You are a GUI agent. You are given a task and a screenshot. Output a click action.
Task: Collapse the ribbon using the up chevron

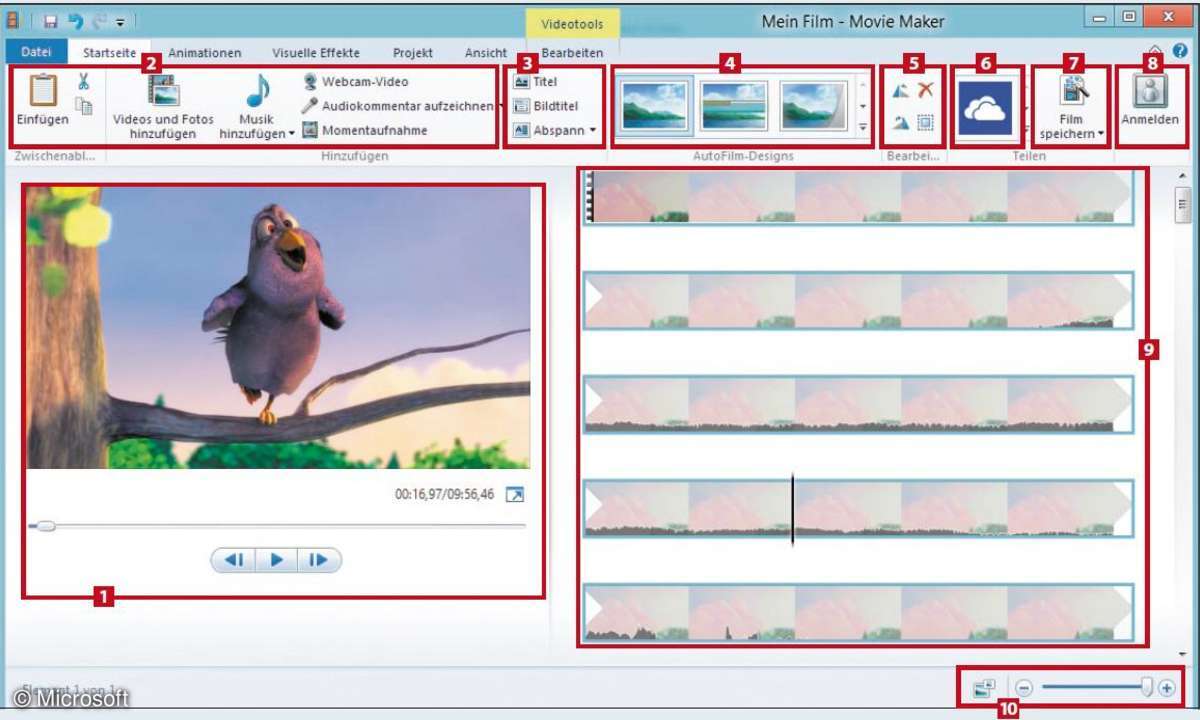coord(1156,51)
